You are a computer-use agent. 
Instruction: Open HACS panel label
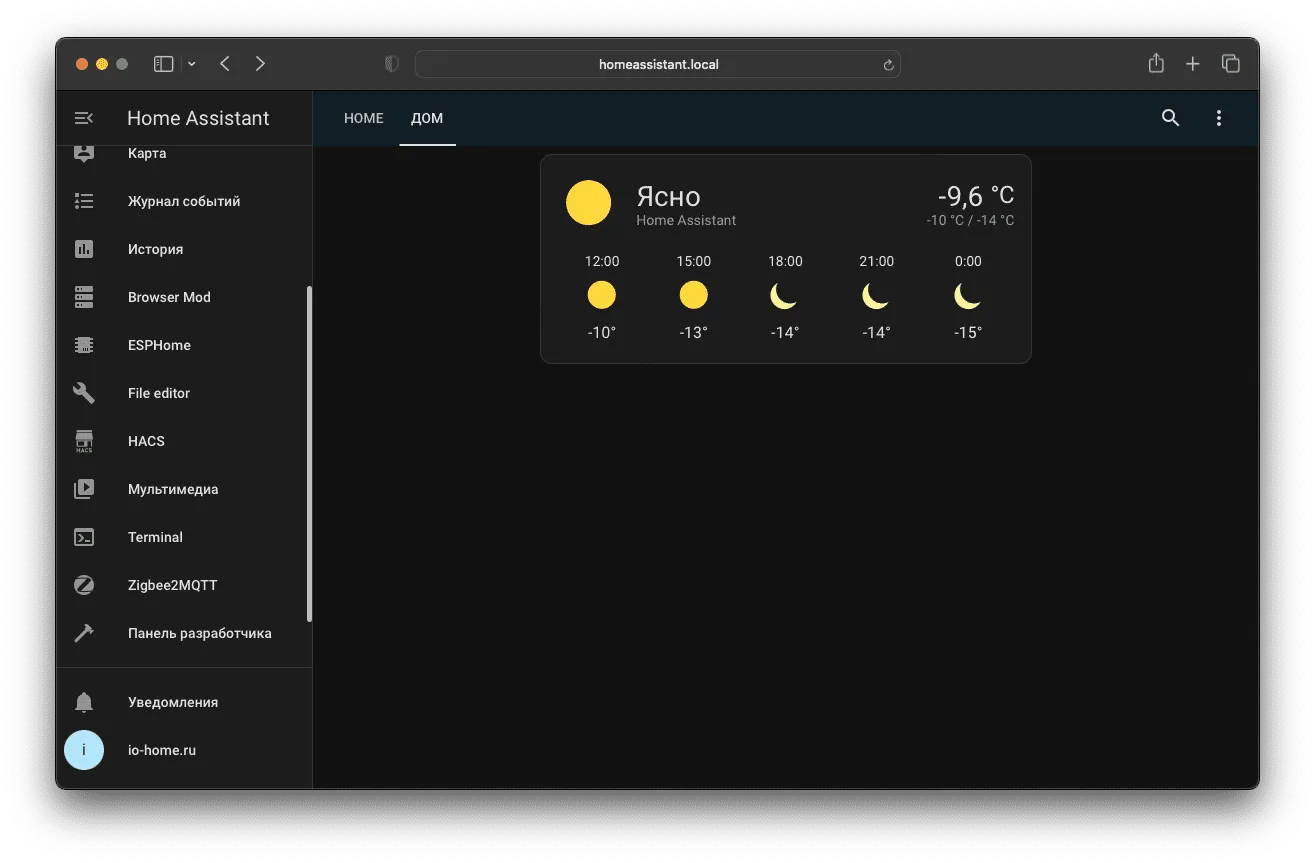[146, 441]
